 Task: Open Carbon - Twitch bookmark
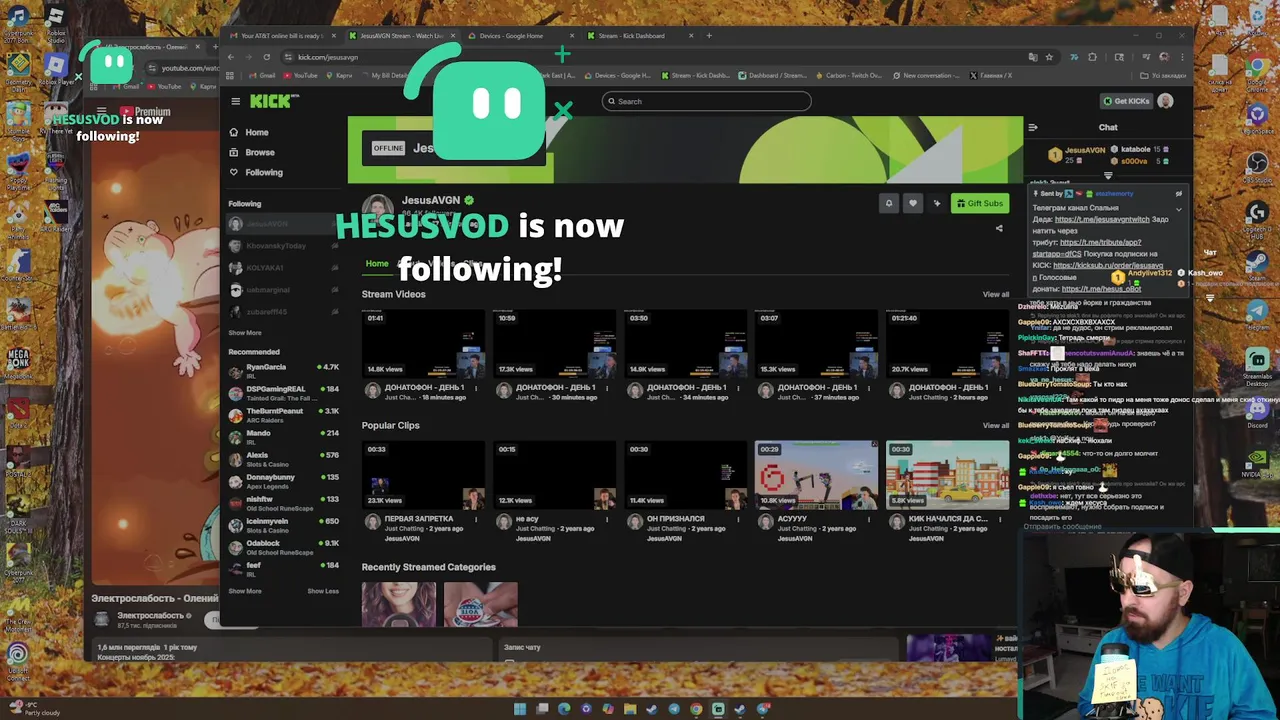pos(849,75)
